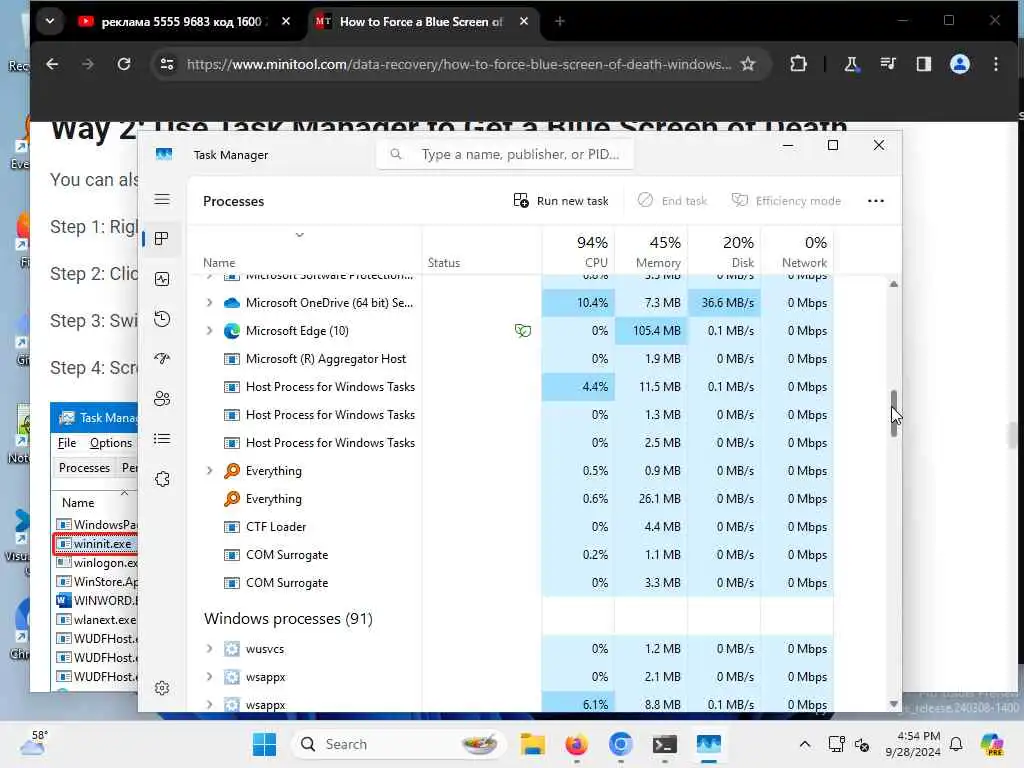1024x768 pixels.
Task: Open App history page in sidebar
Action: click(x=162, y=319)
